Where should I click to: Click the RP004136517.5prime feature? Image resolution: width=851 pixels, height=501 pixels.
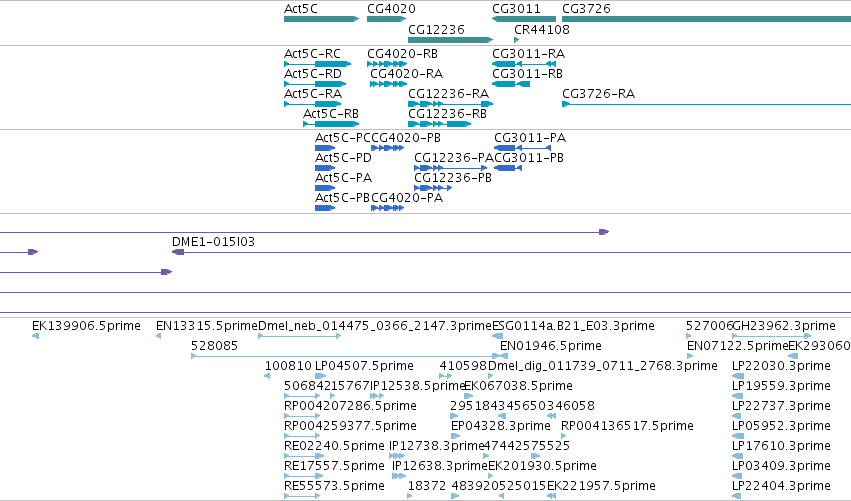[x=563, y=437]
